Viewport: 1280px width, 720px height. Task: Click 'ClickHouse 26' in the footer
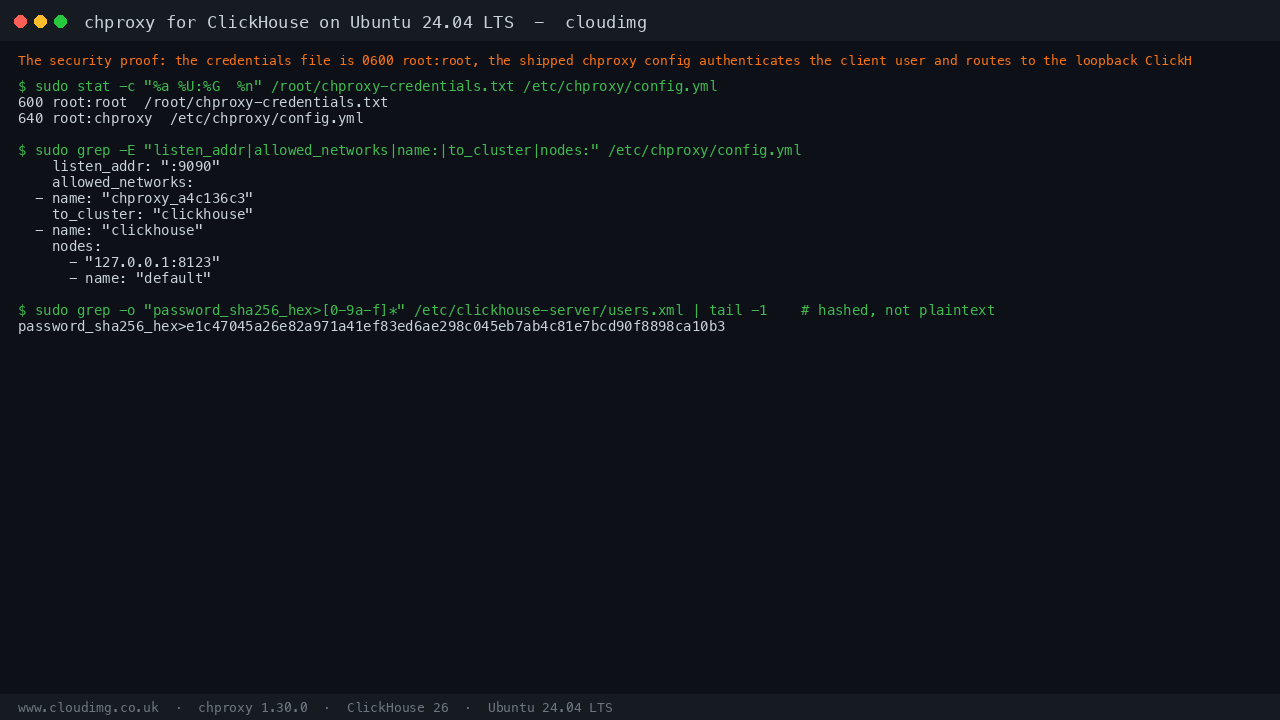pyautogui.click(x=398, y=707)
